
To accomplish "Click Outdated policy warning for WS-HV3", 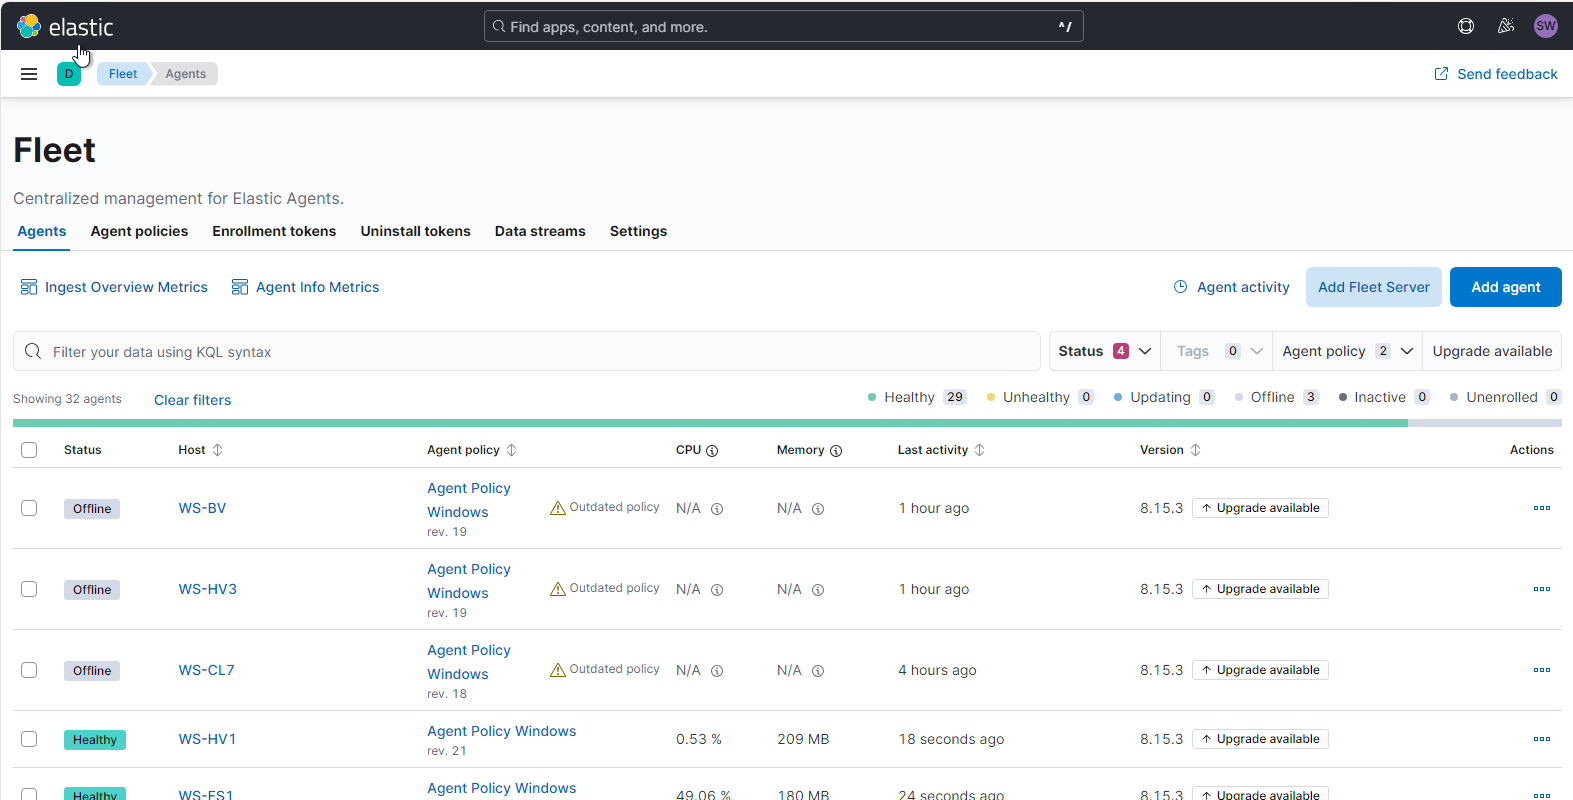I will coord(605,589).
